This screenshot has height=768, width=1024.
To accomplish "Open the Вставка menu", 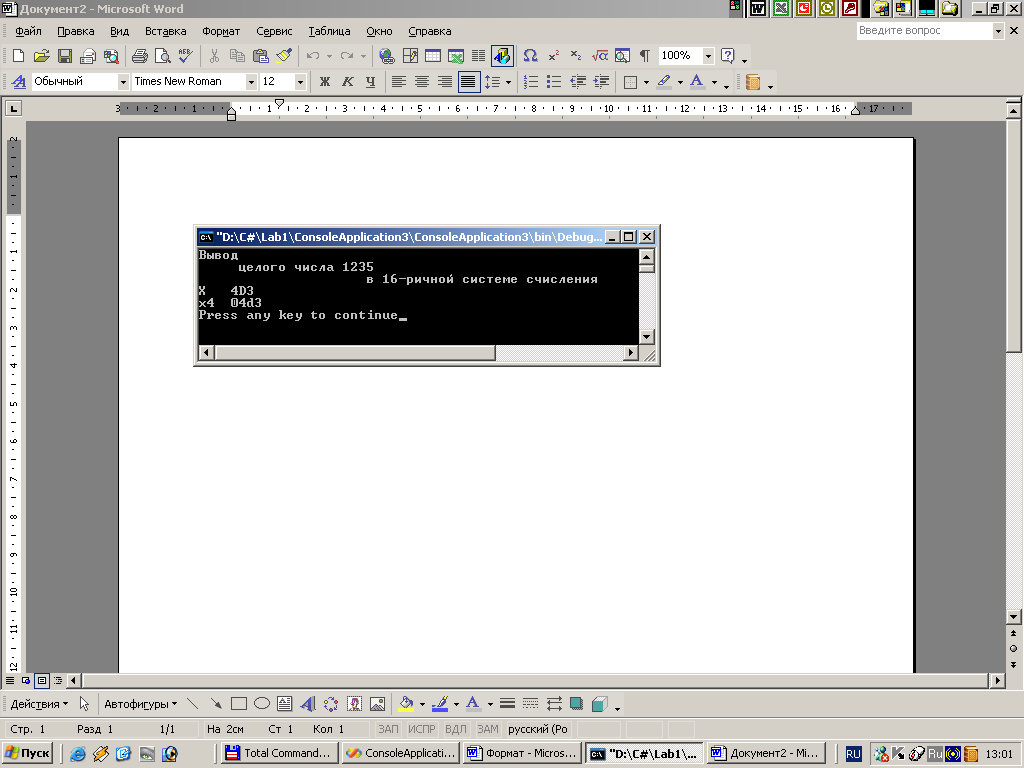I will click(165, 31).
